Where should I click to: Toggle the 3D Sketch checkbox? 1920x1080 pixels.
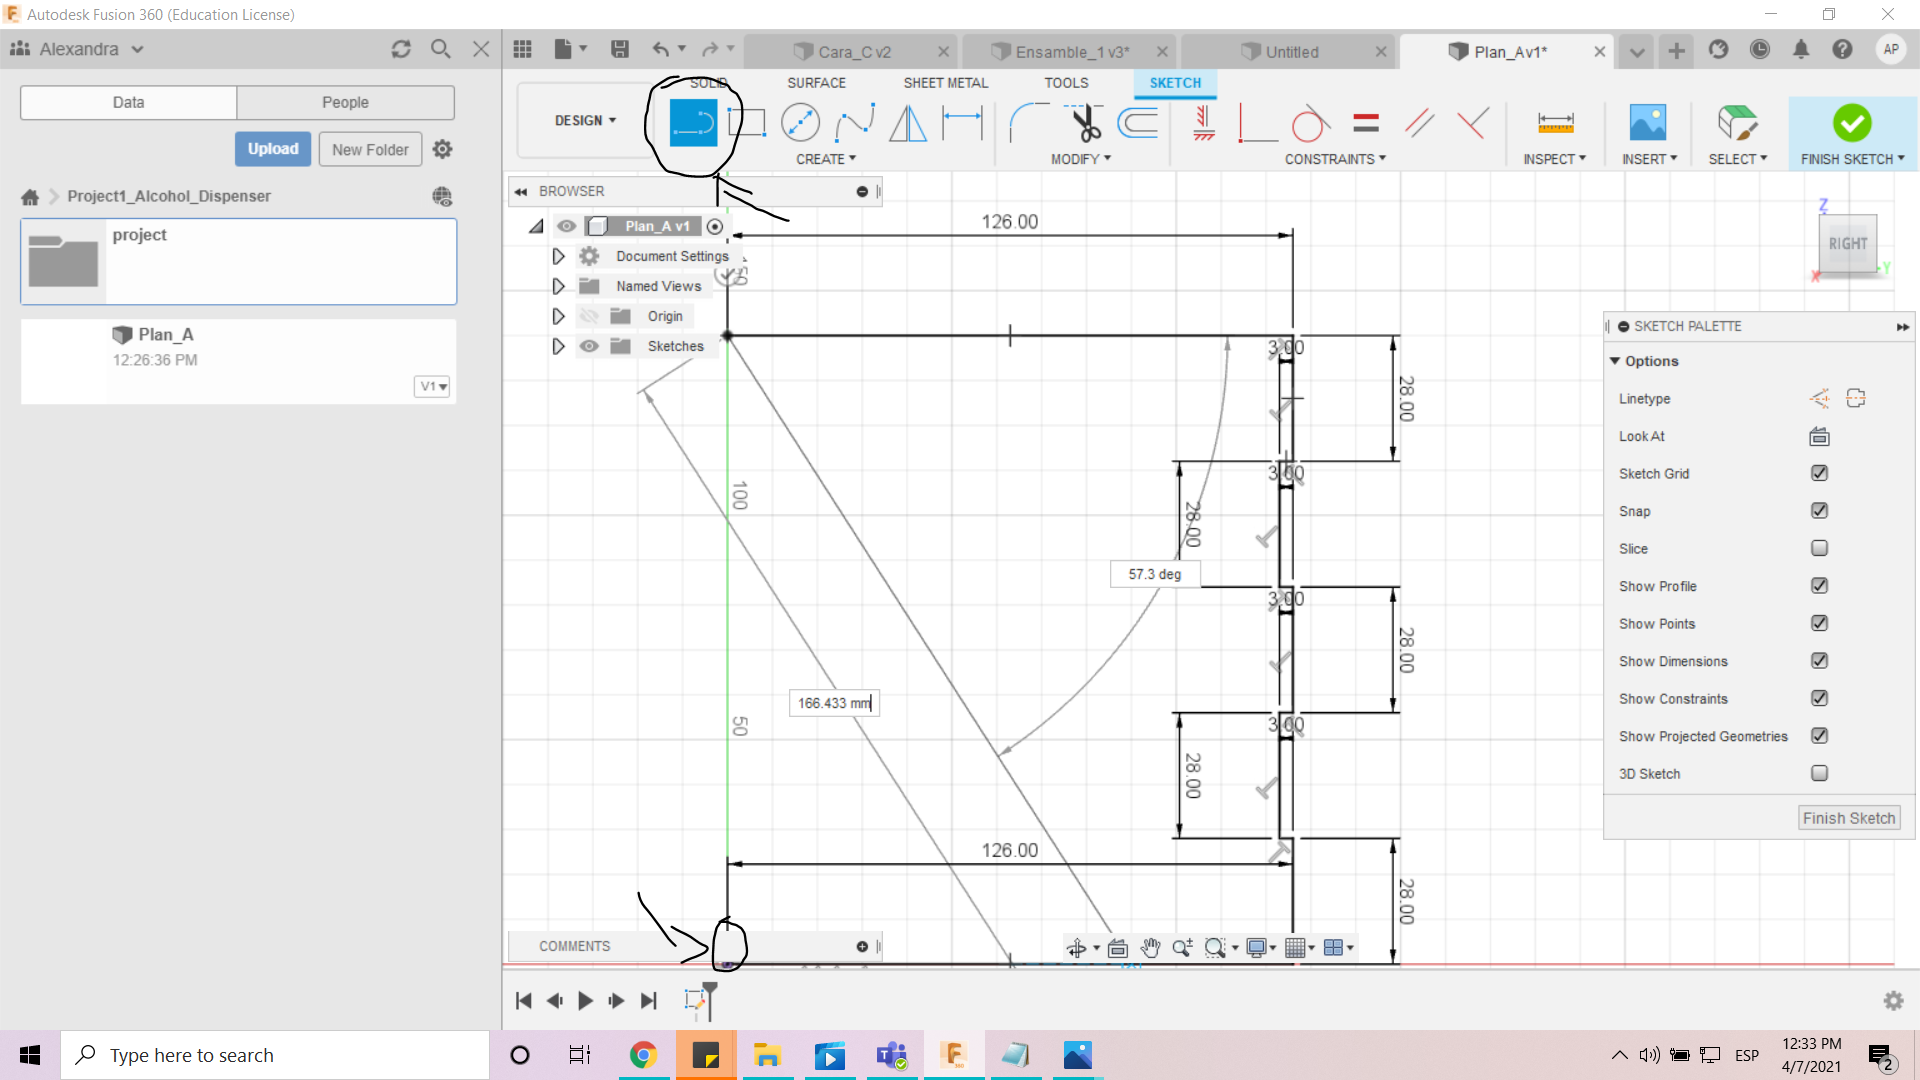click(x=1819, y=773)
